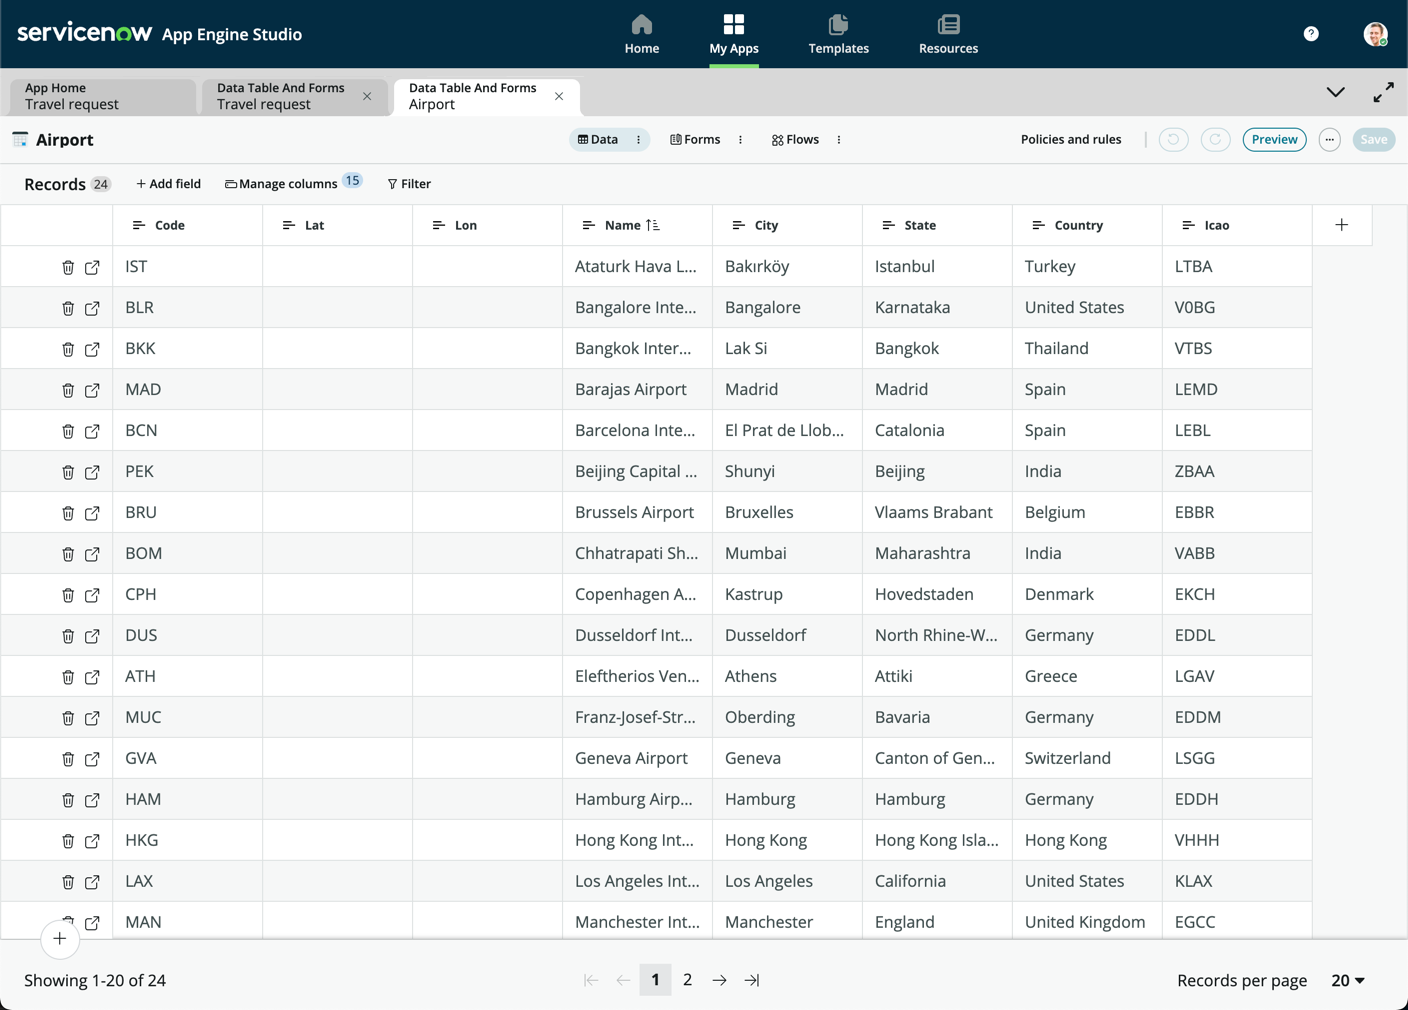The width and height of the screenshot is (1408, 1010).
Task: Click the Icao column header
Action: (x=1237, y=225)
